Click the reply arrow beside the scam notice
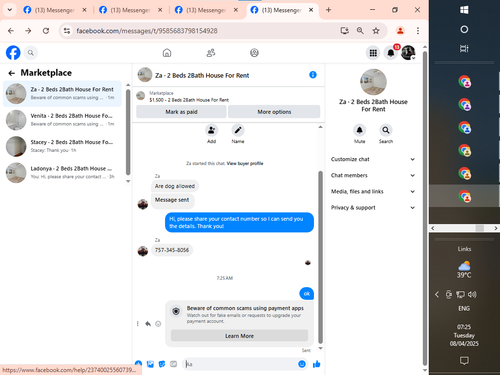 coord(148,324)
